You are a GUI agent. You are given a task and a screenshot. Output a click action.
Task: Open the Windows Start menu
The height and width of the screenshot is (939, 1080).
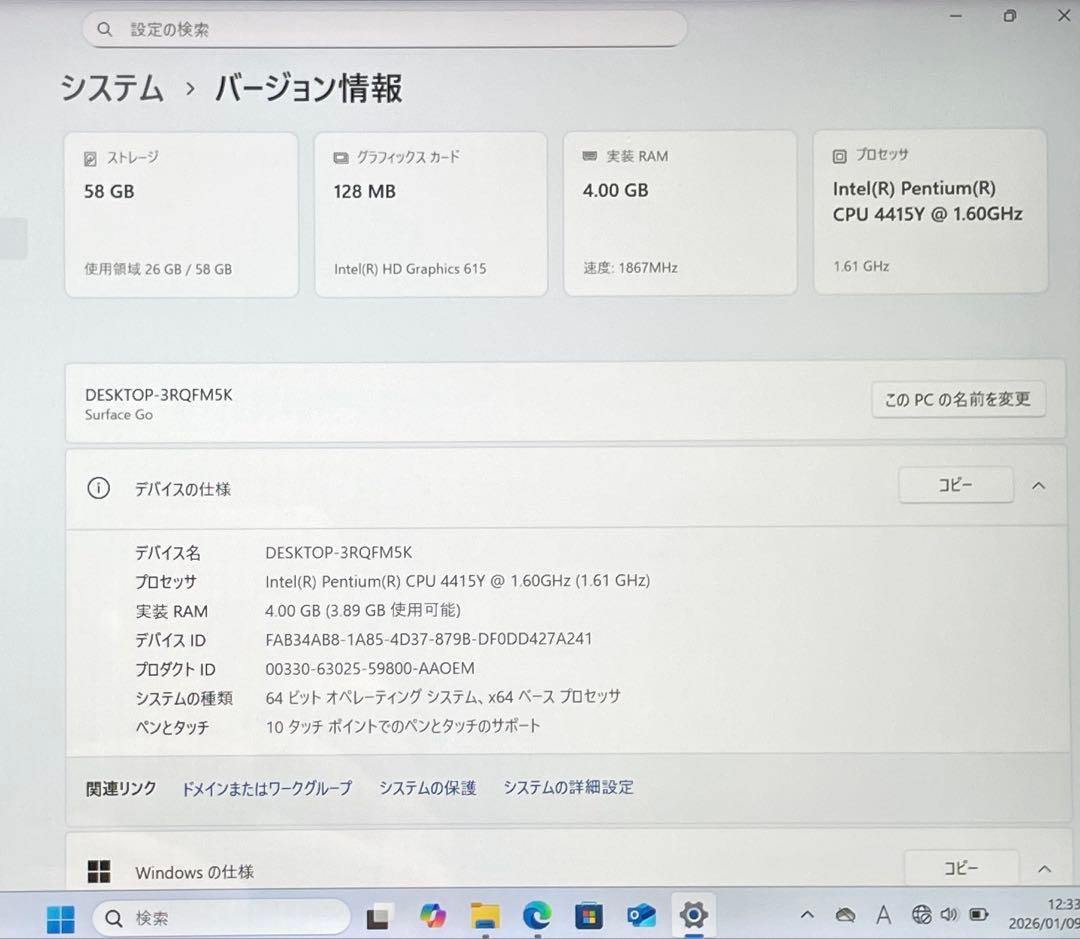pyautogui.click(x=62, y=917)
